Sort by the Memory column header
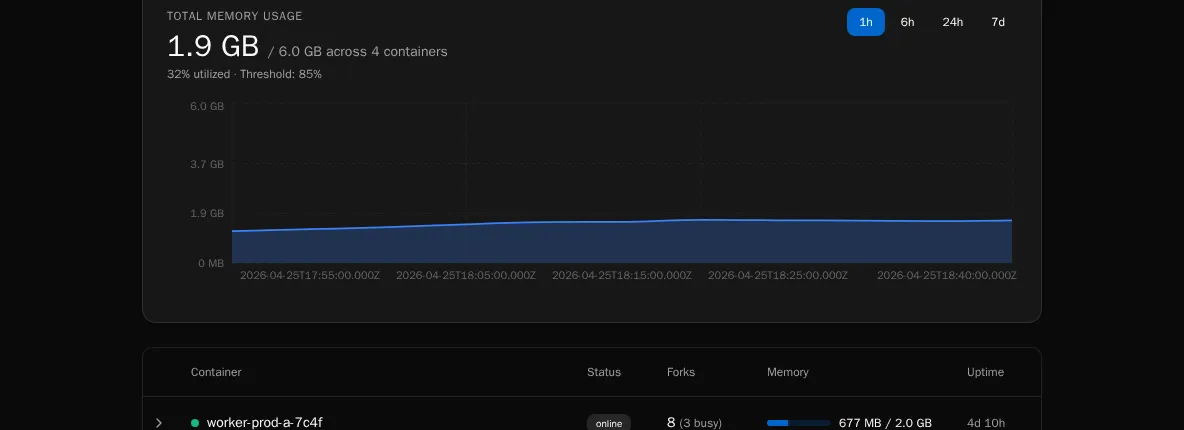1184x430 pixels. pos(787,372)
